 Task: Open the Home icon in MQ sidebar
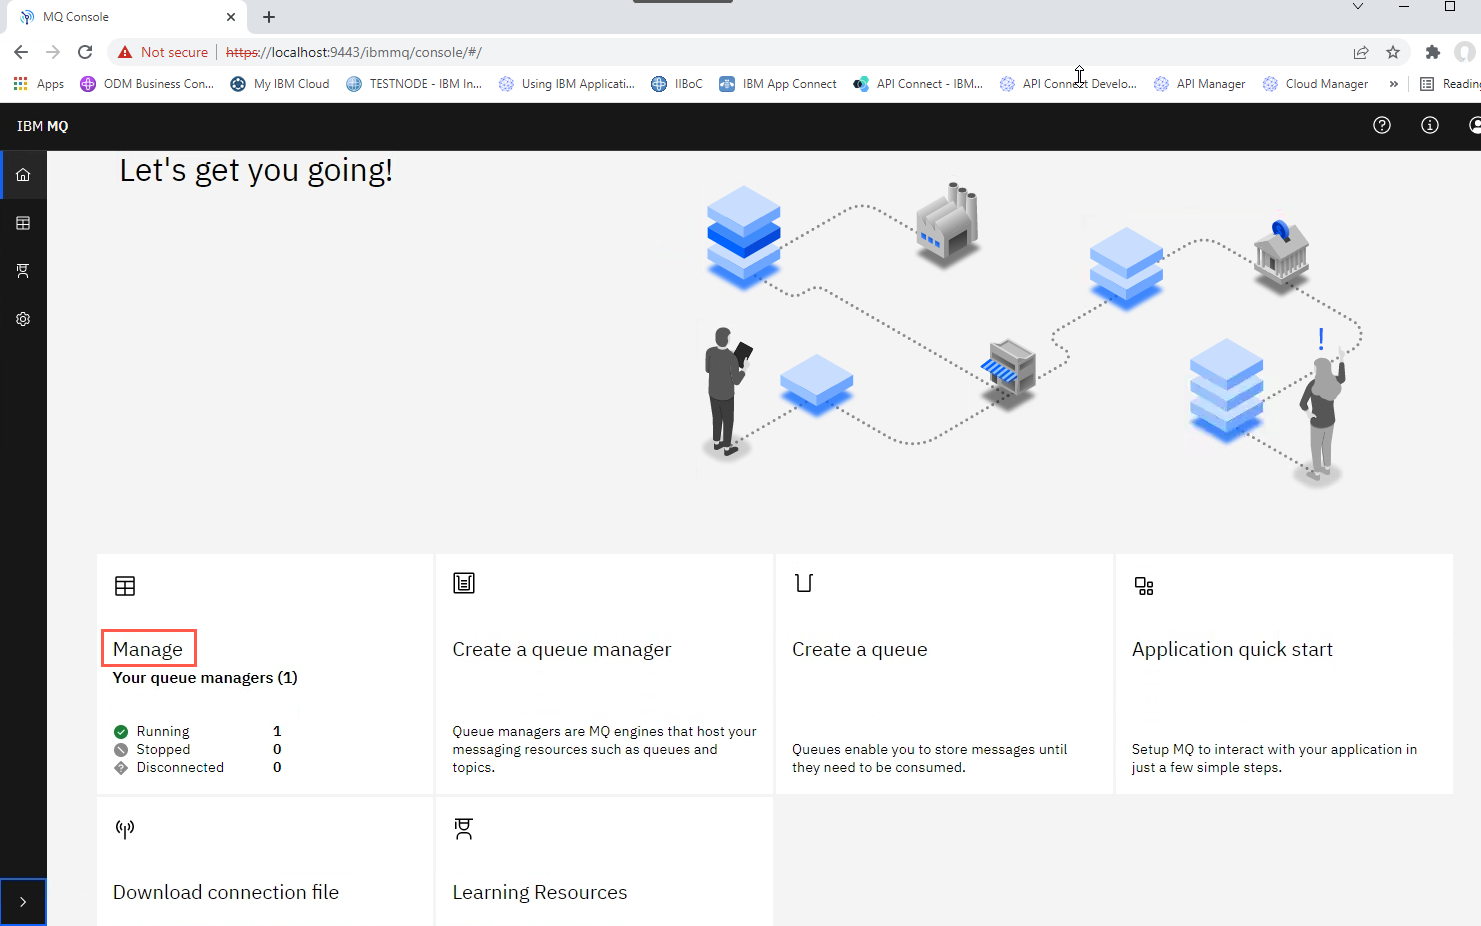click(23, 175)
